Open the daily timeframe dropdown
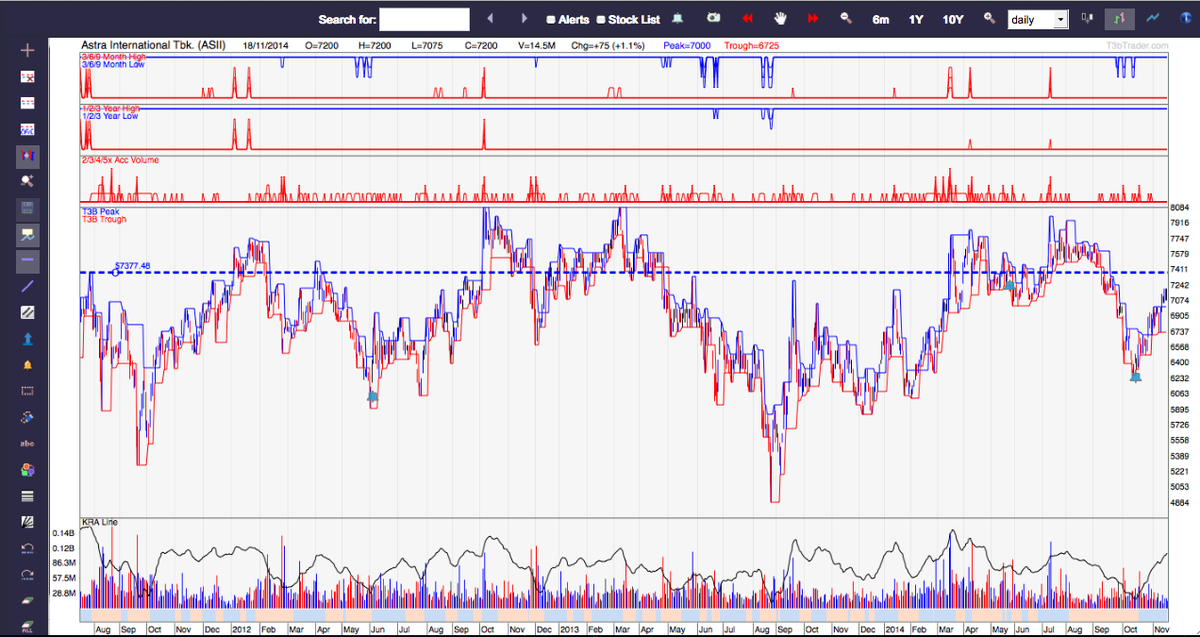 [1038, 20]
